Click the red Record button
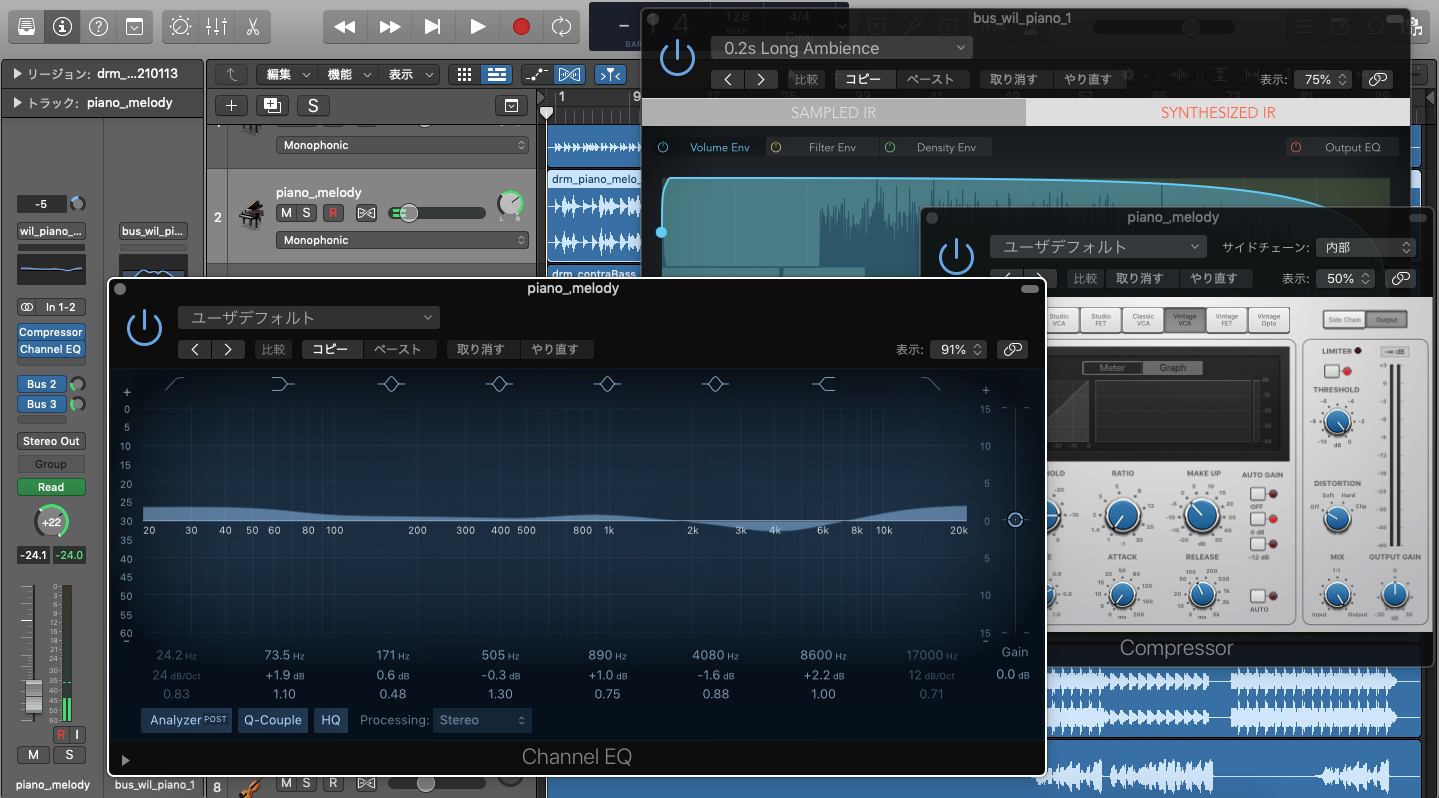This screenshot has height=798, width=1439. pyautogui.click(x=521, y=27)
